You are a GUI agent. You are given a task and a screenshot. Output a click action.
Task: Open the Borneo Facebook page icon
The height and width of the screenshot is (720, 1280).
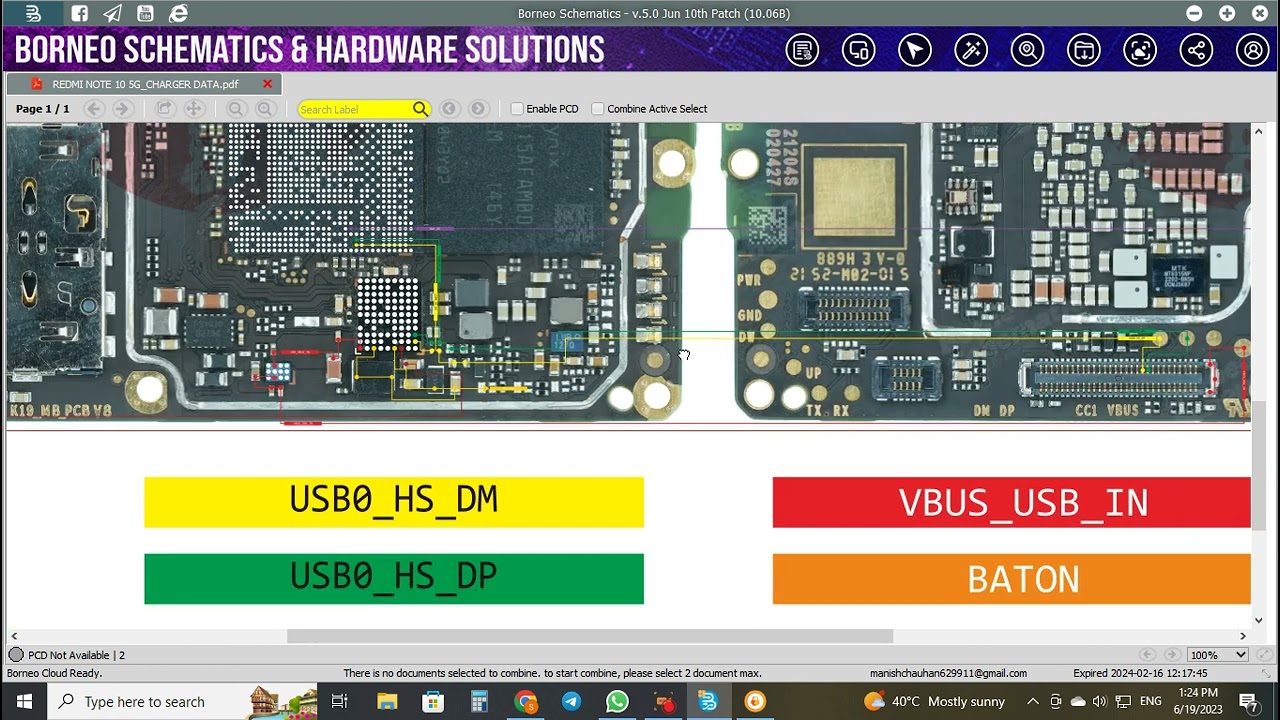[x=80, y=13]
